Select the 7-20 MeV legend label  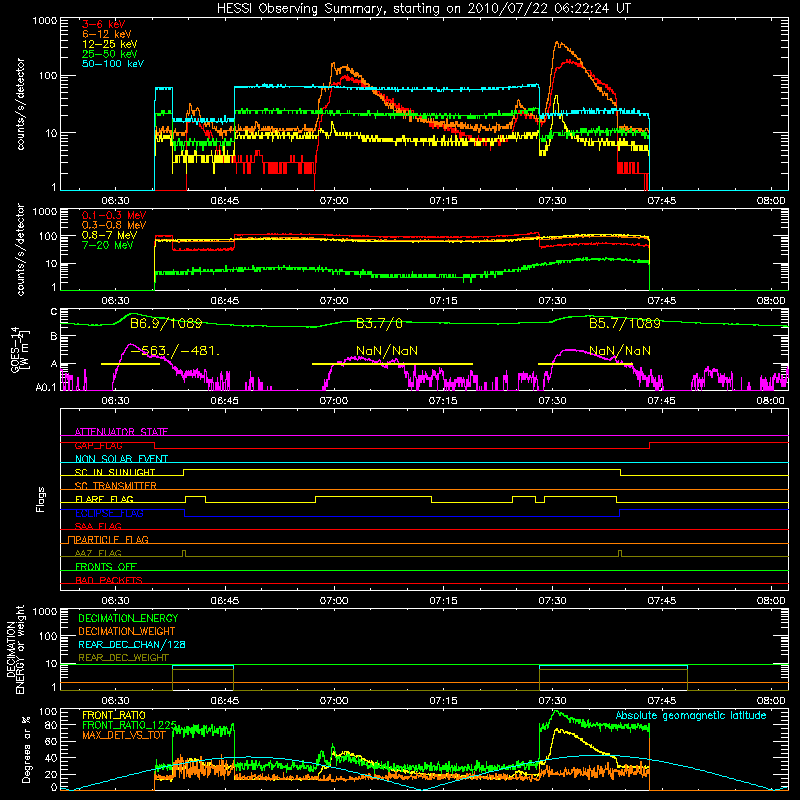pos(108,245)
